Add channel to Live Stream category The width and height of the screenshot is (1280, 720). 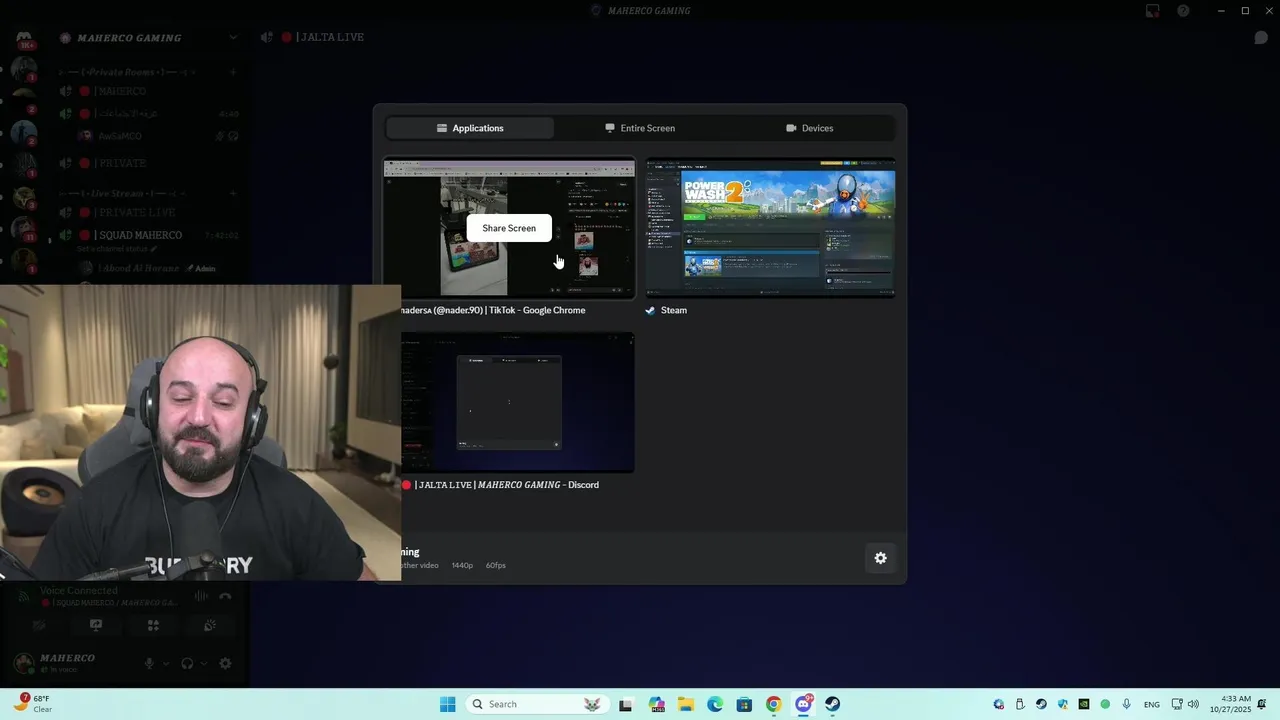click(x=233, y=193)
